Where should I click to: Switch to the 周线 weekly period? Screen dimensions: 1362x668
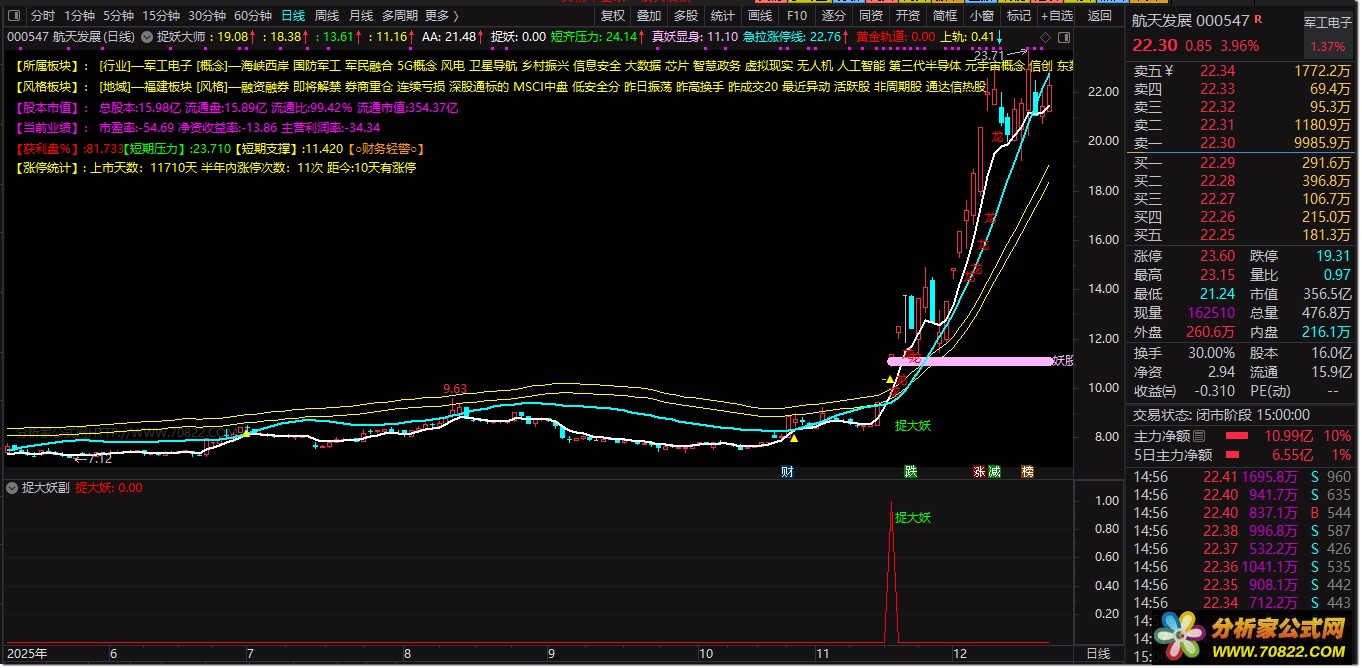[327, 16]
